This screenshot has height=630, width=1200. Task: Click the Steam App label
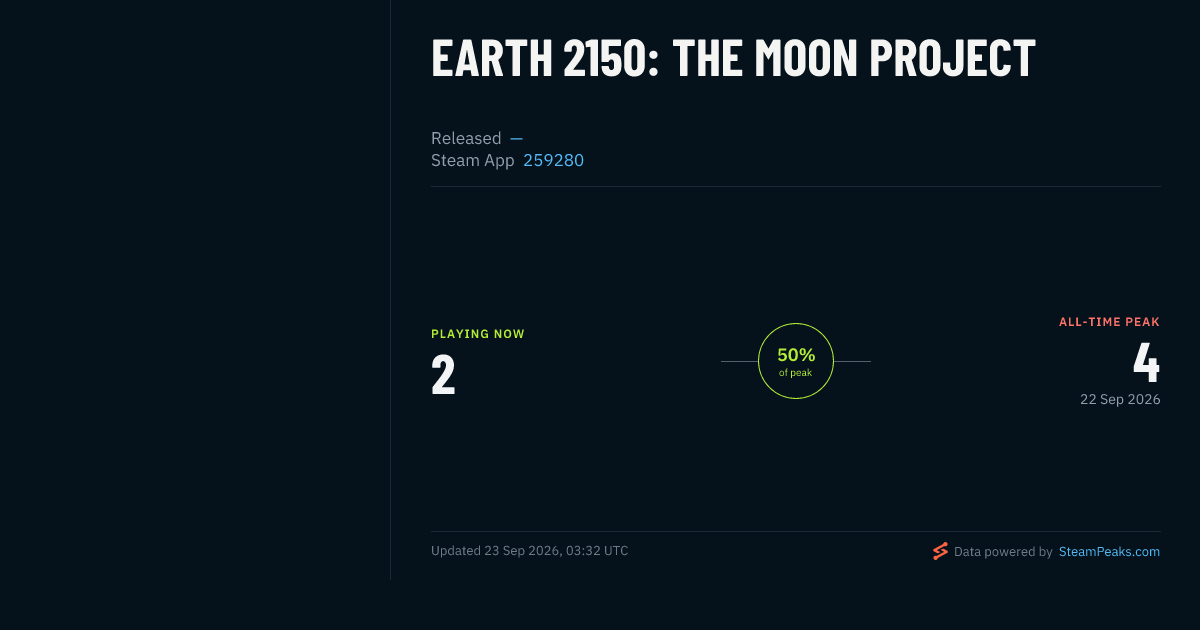coord(473,160)
